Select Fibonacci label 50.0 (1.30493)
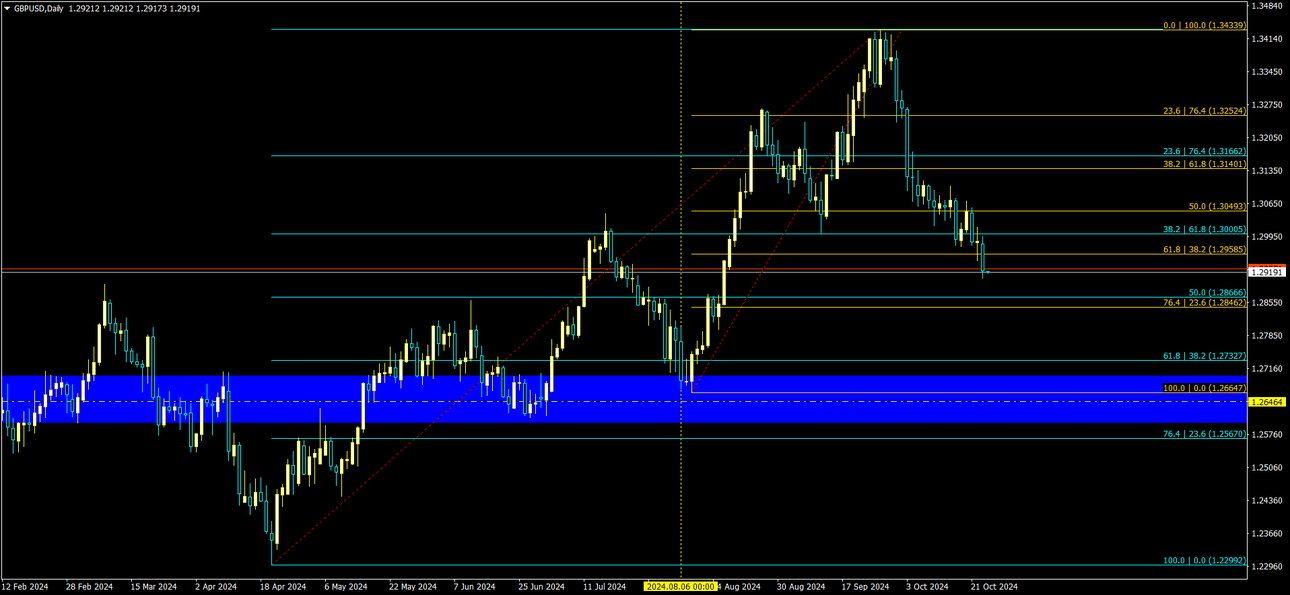This screenshot has width=1290, height=595. [1217, 206]
